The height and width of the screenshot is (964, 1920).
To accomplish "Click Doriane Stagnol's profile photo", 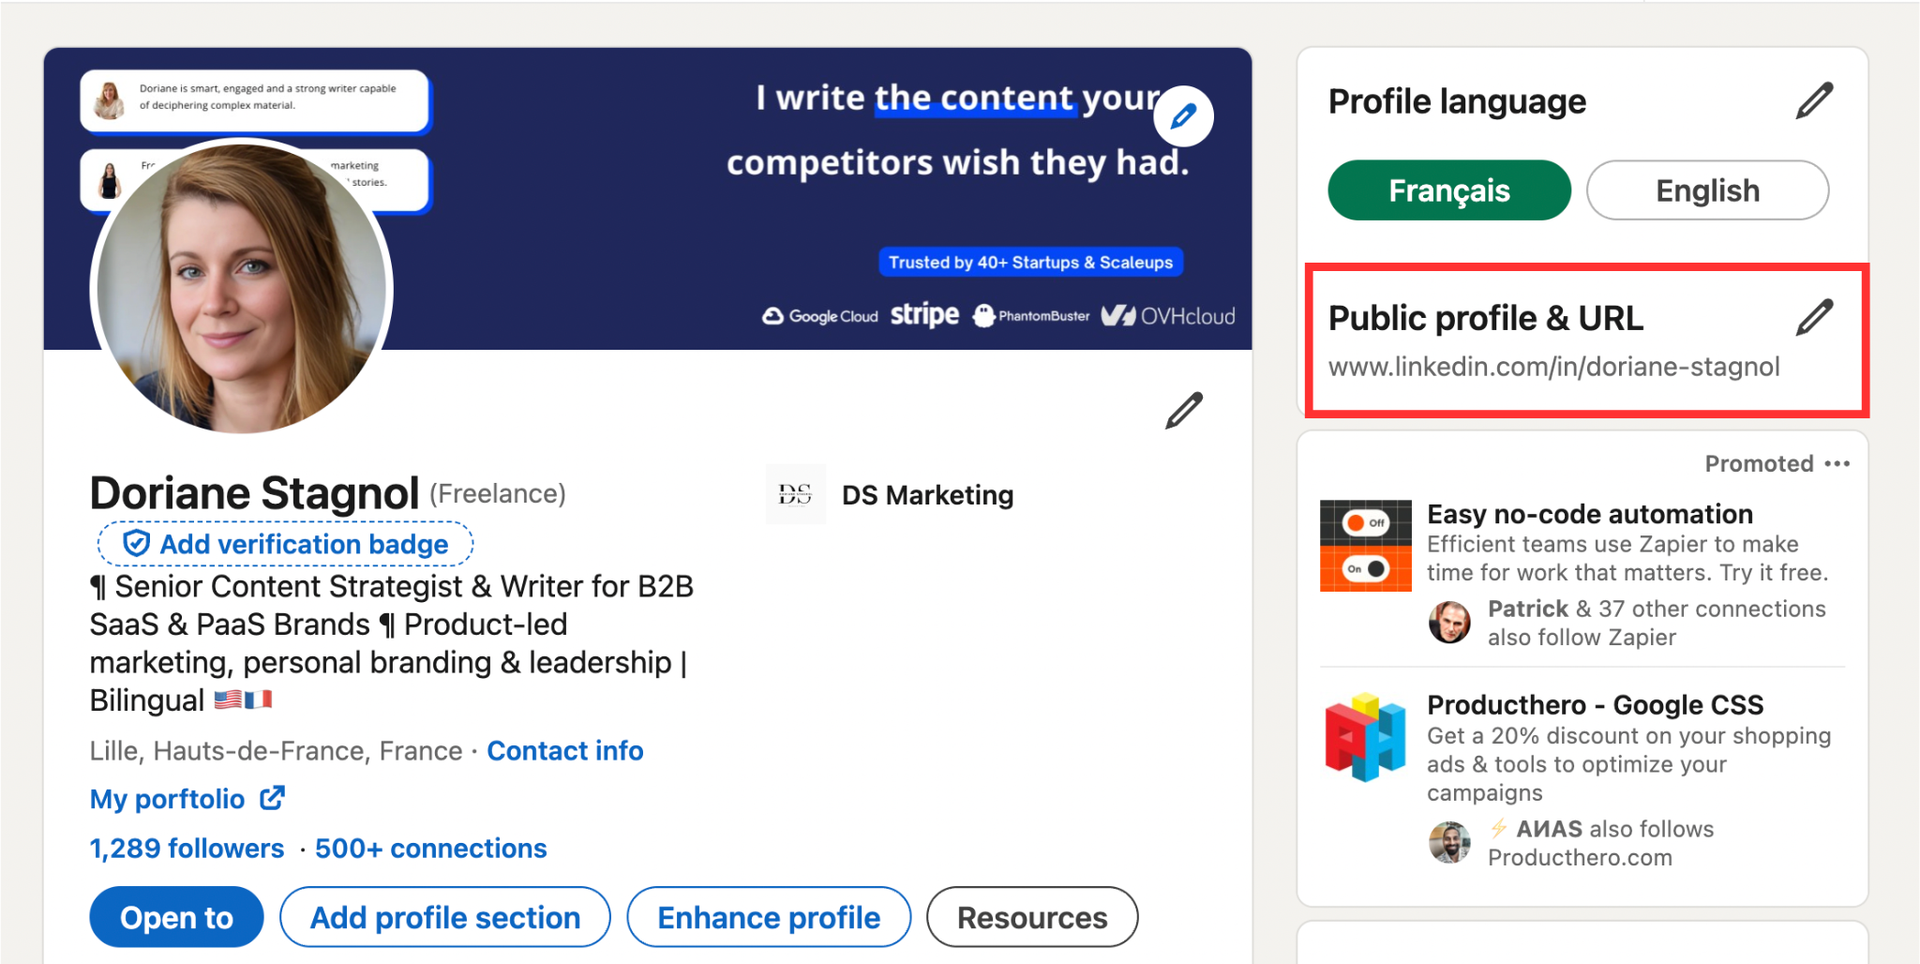I will coord(241,288).
